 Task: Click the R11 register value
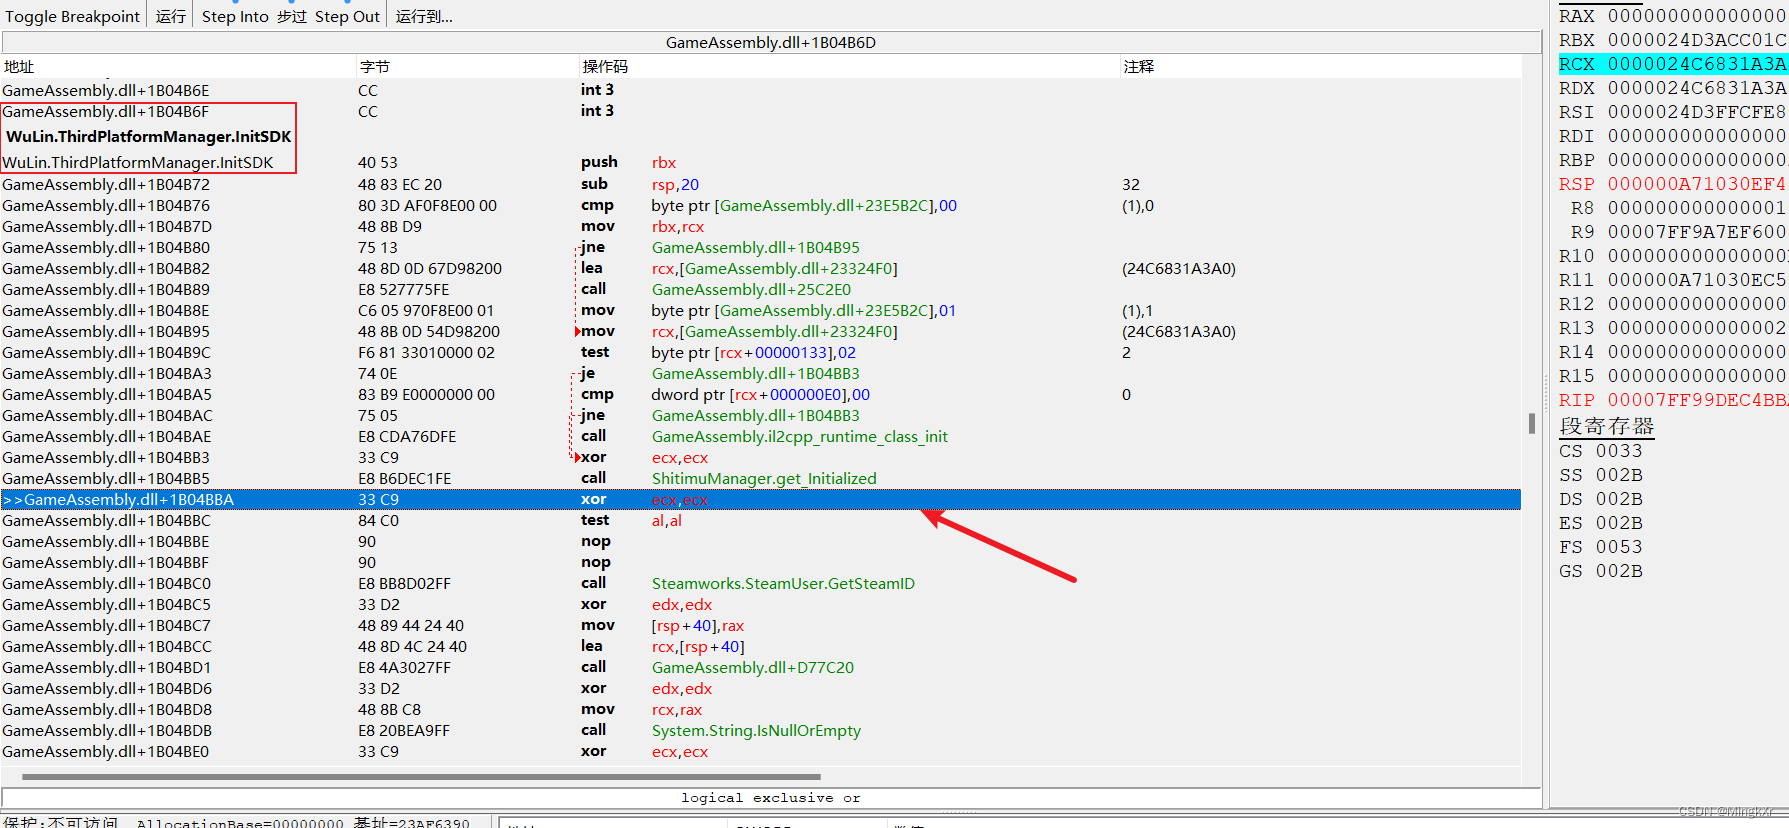coord(1697,280)
